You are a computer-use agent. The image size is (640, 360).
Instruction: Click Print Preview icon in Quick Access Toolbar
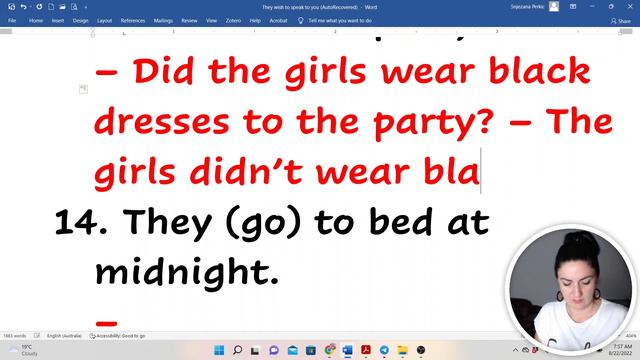pyautogui.click(x=74, y=7)
